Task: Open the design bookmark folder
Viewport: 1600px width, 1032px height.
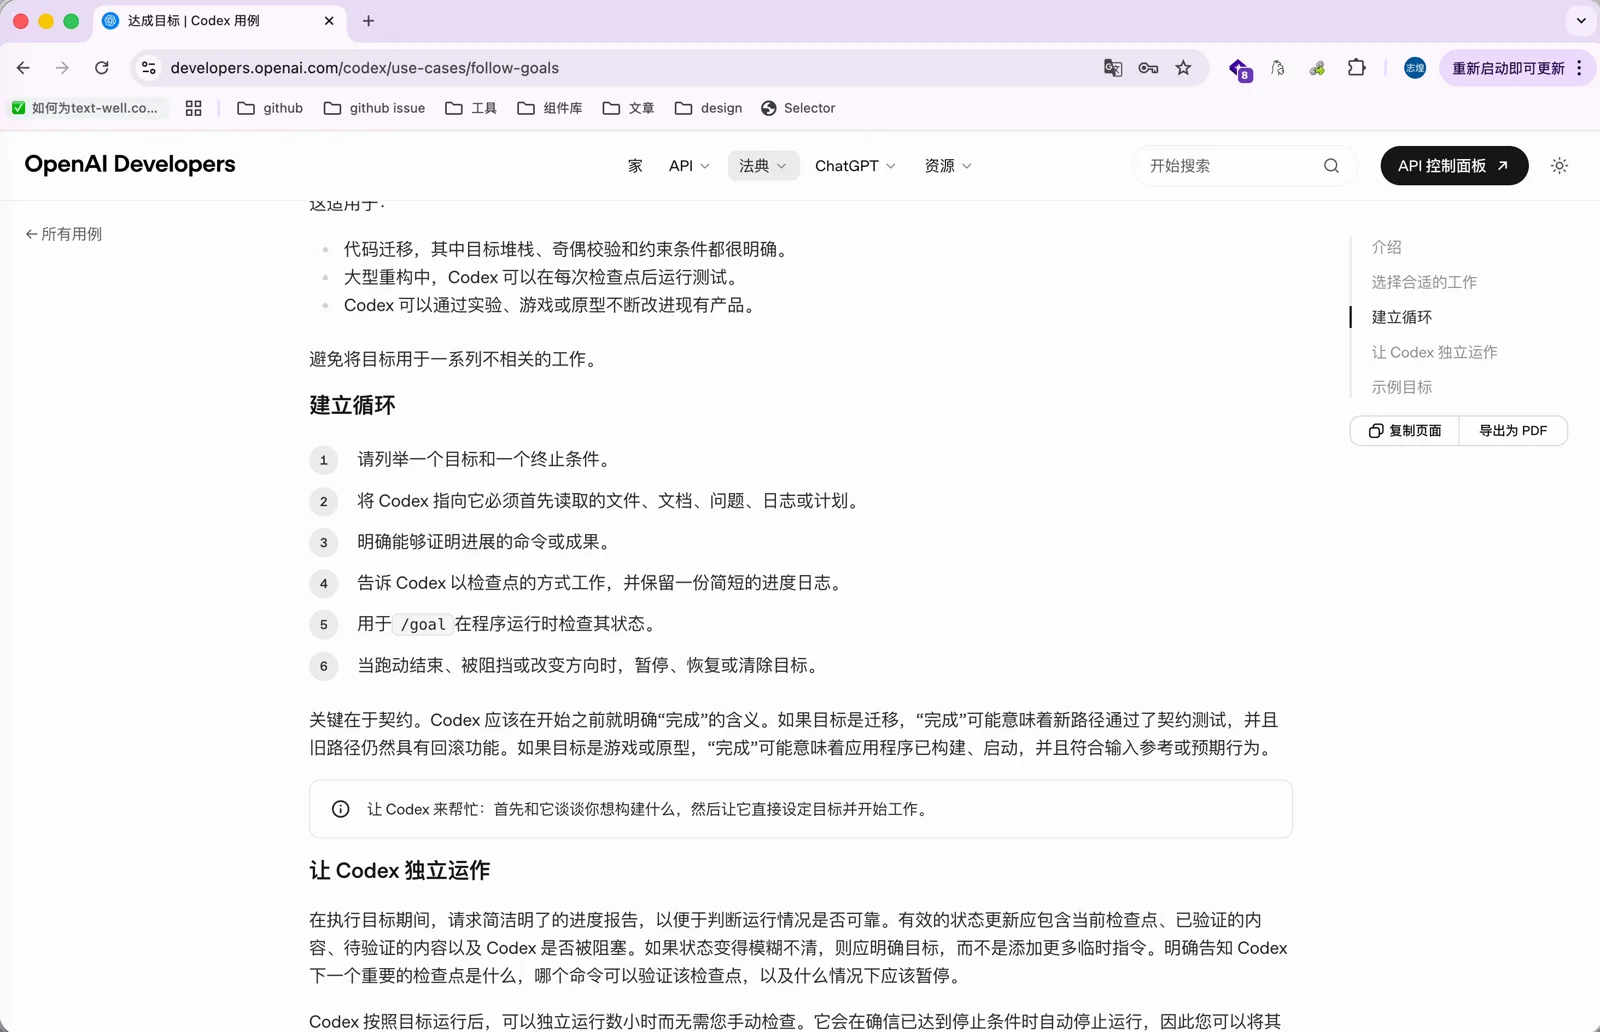Action: pyautogui.click(x=708, y=108)
